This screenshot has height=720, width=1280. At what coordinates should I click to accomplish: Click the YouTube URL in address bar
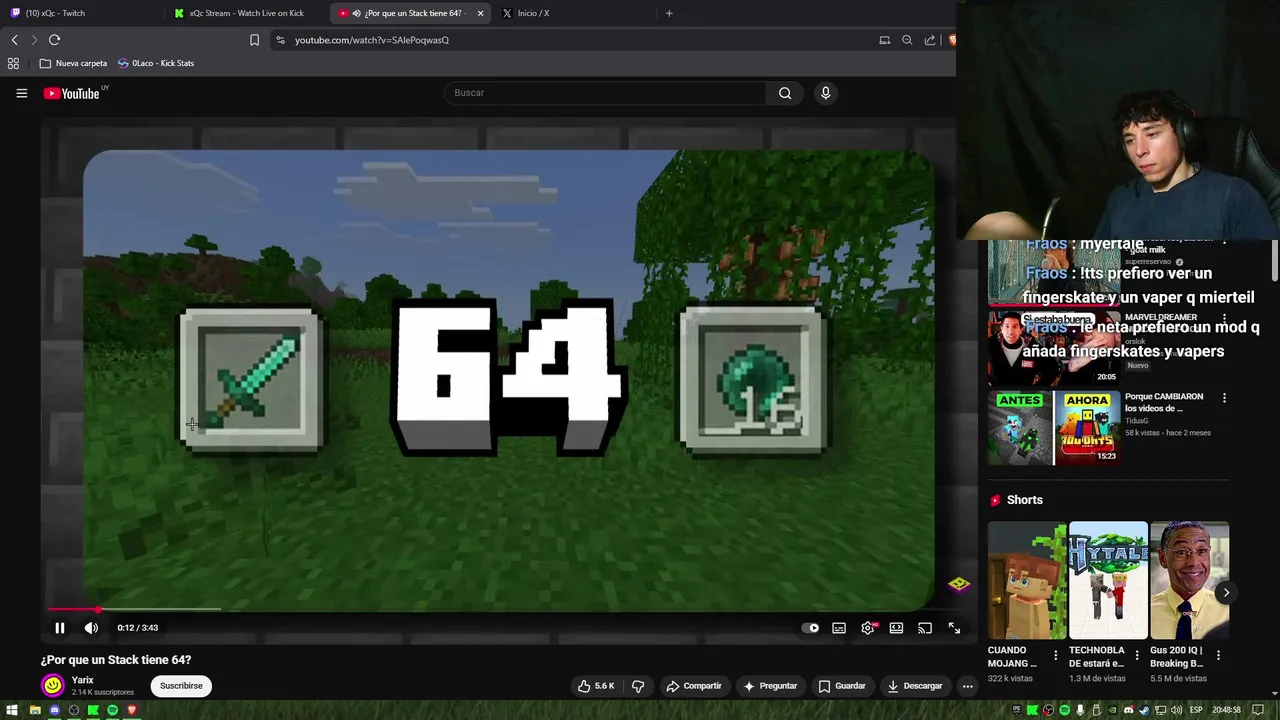pos(372,40)
